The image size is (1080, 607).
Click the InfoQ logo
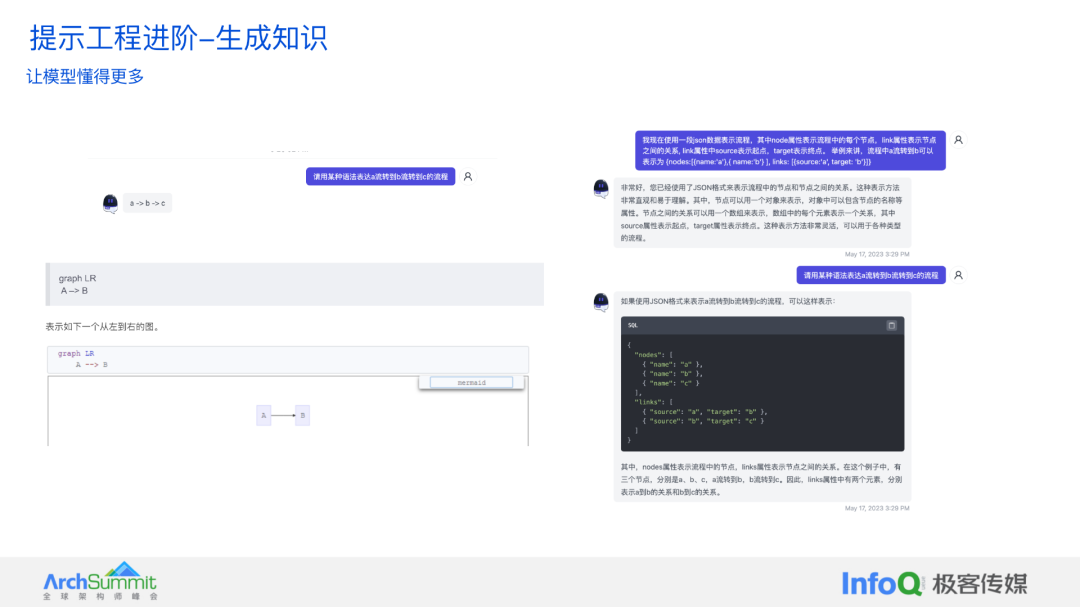(882, 583)
